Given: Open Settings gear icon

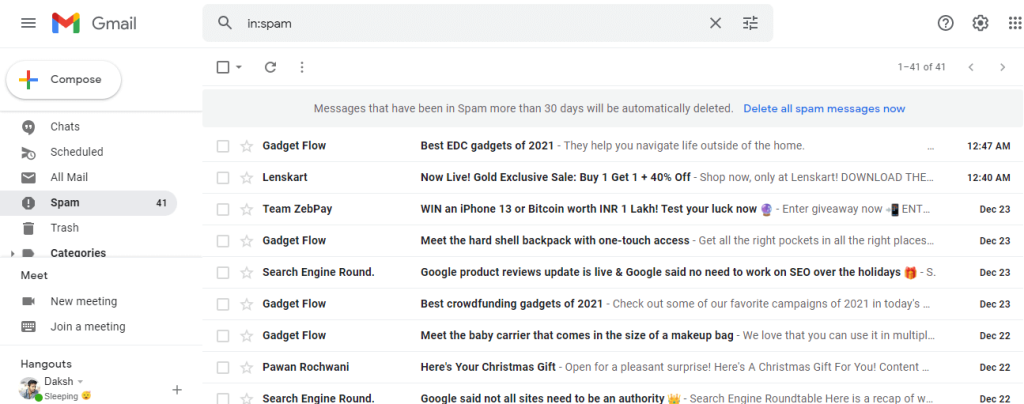Looking at the screenshot, I should click(x=980, y=23).
